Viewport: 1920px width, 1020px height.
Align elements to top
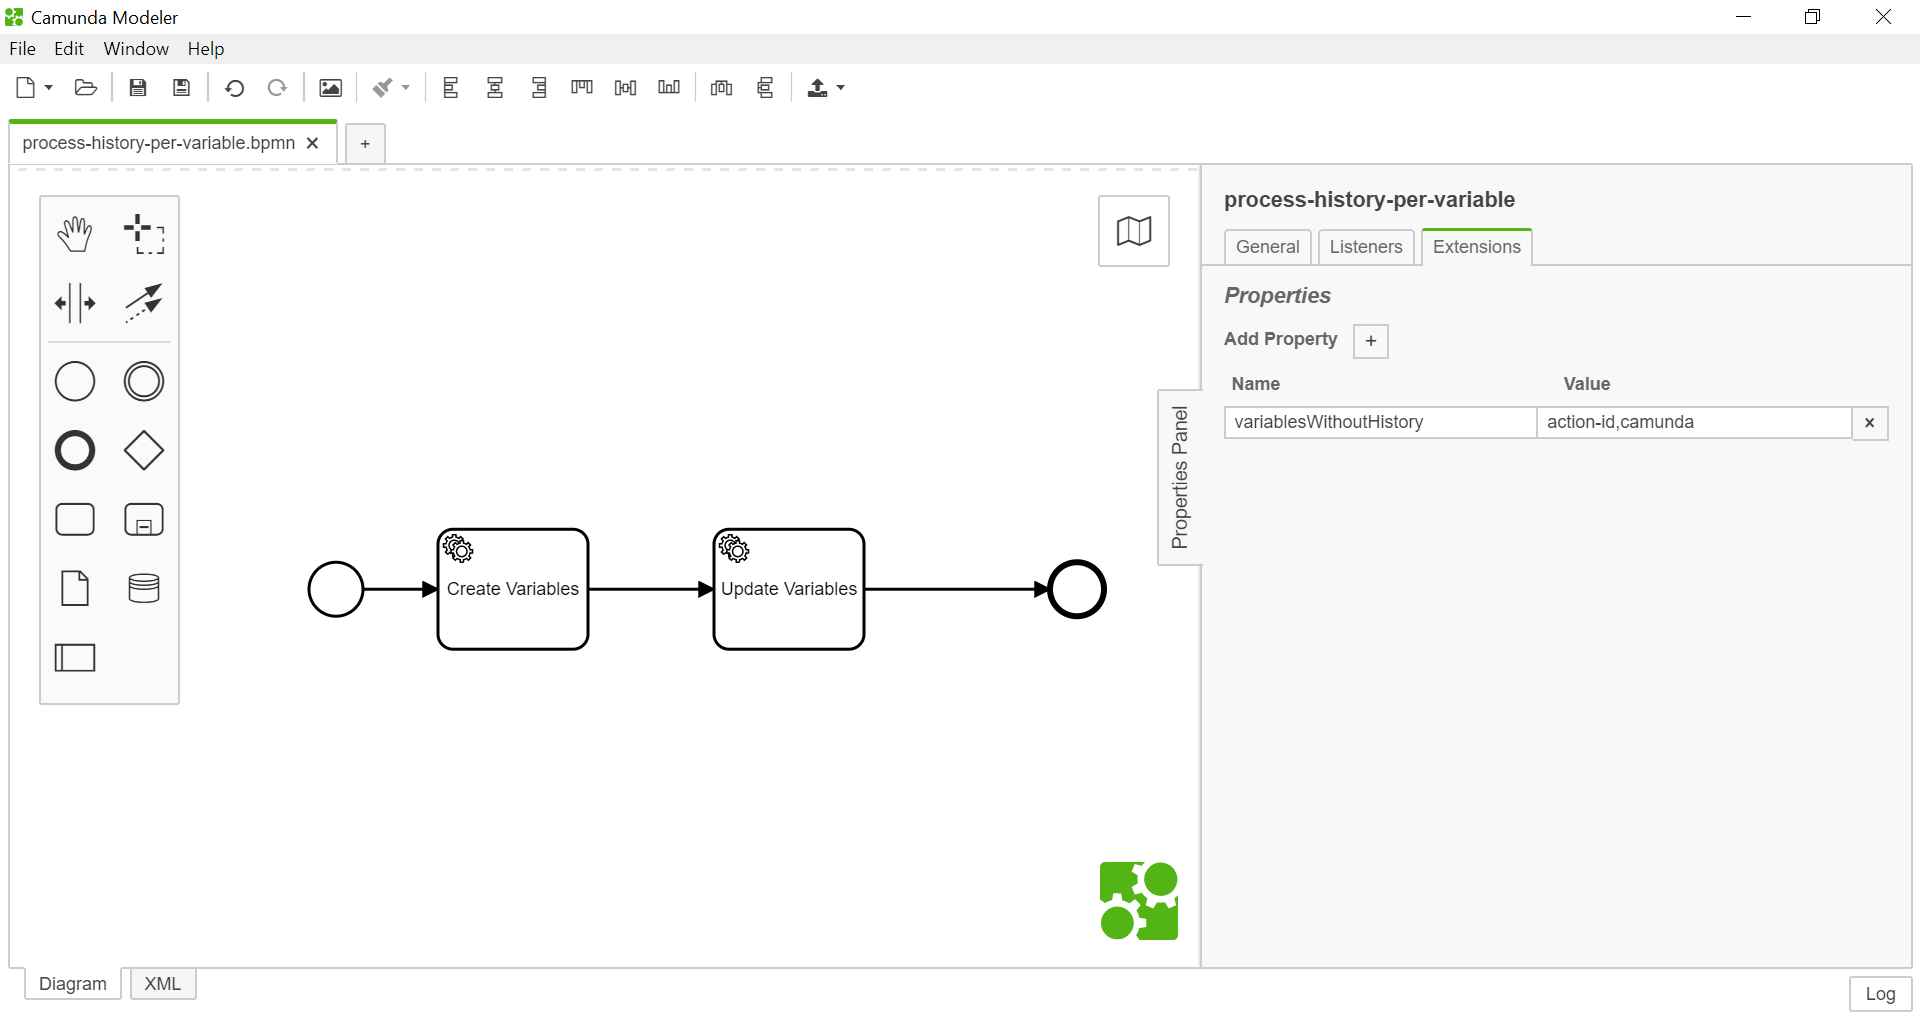pos(582,88)
